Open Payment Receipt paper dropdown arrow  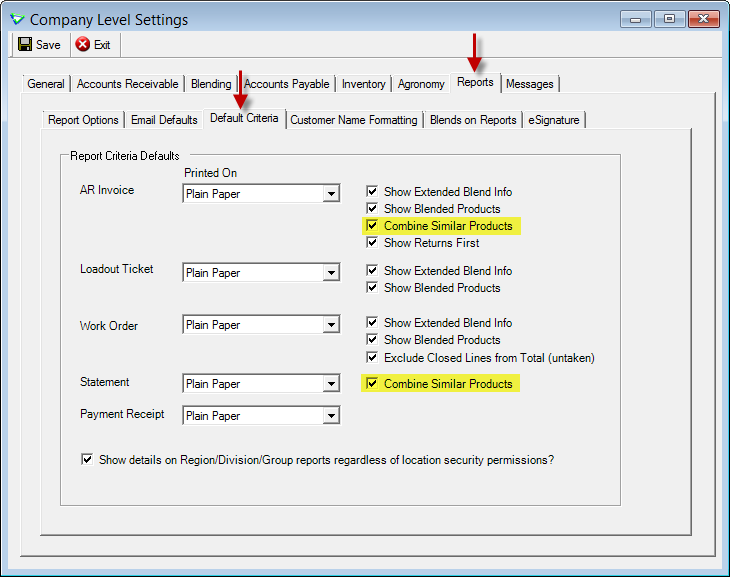click(x=331, y=415)
